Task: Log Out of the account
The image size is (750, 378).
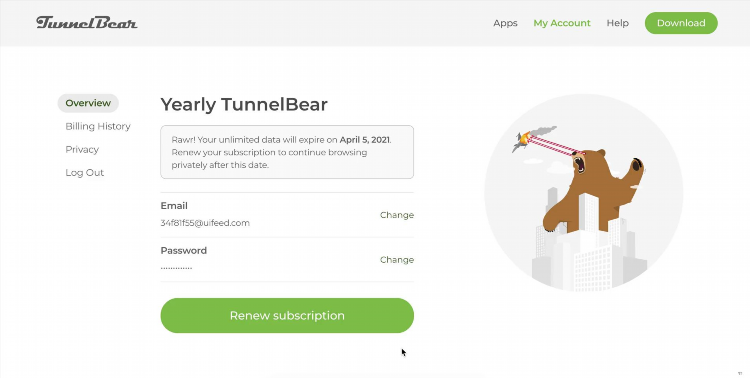Action: 85,173
